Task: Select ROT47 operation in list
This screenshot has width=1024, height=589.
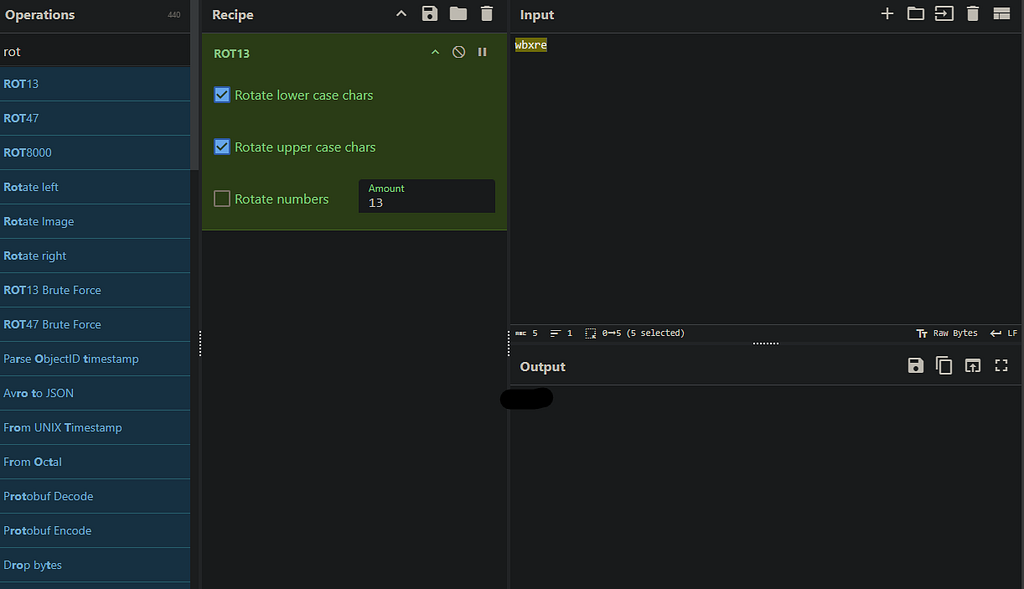Action: [x=95, y=118]
